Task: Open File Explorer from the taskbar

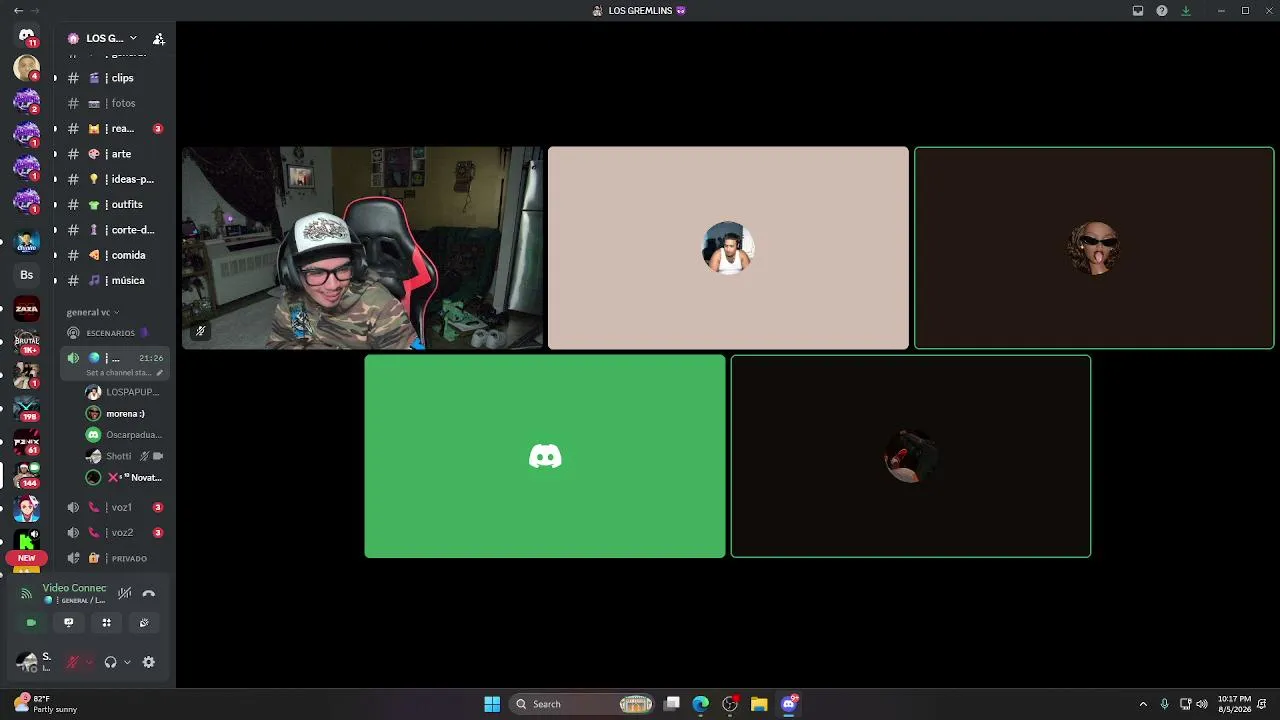Action: coord(759,704)
